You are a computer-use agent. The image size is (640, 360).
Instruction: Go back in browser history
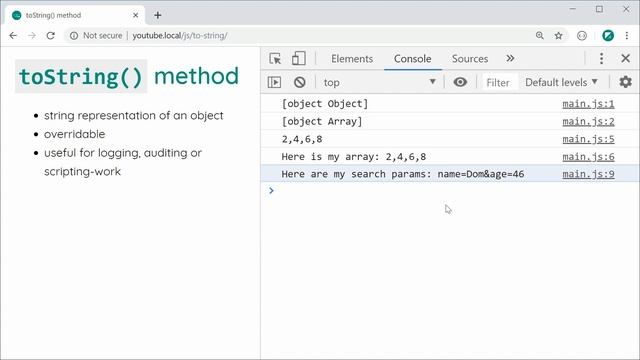coord(13,36)
